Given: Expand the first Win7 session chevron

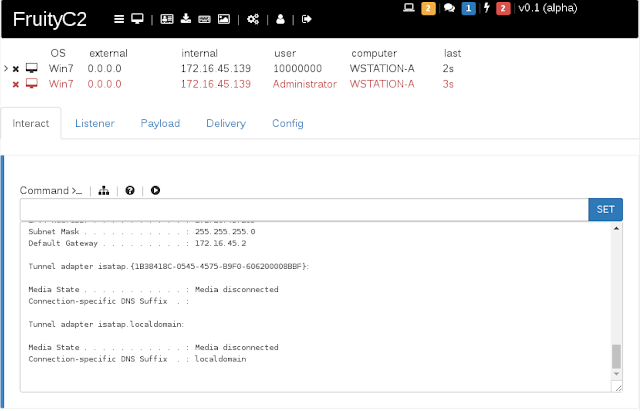Looking at the screenshot, I should coord(6,68).
